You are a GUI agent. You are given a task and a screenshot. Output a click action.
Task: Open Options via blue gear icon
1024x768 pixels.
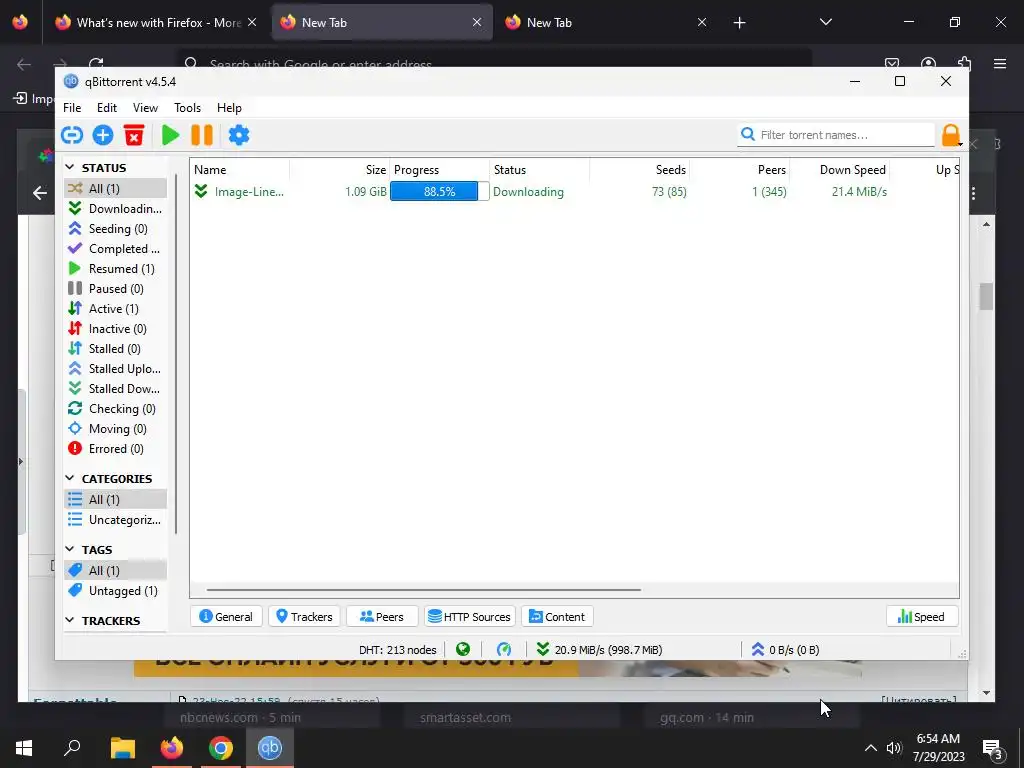(239, 135)
